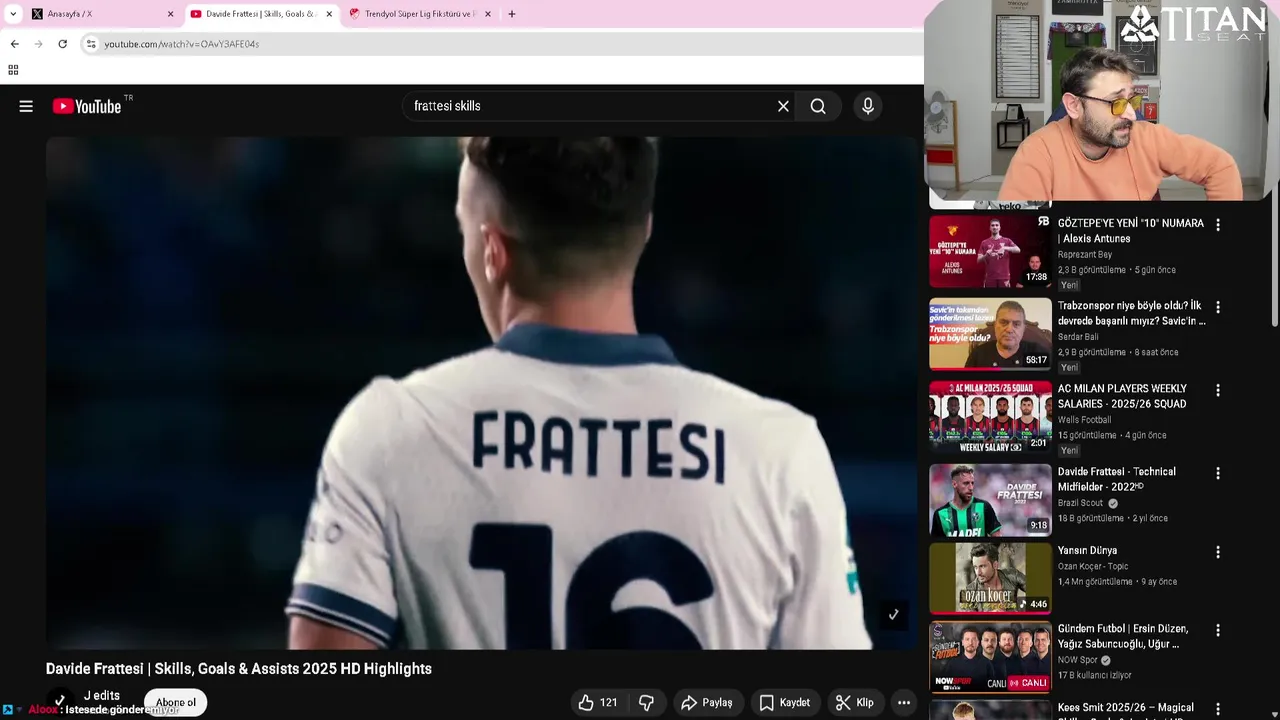
Task: Click the Reprezant Bey channel name
Action: point(1085,255)
